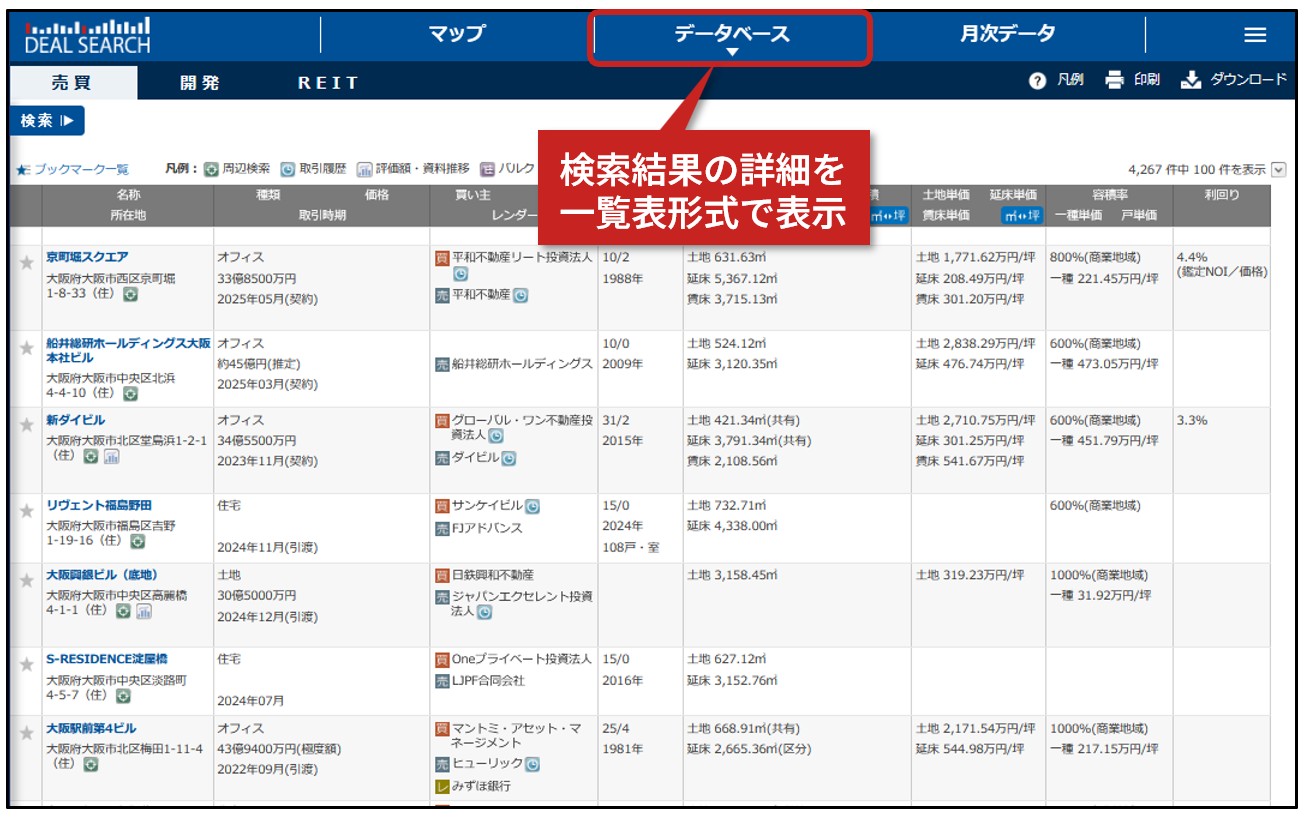Click the 凡例 label in toolbar
Screen dimensions: 1307x820
pyautogui.click(x=1070, y=81)
